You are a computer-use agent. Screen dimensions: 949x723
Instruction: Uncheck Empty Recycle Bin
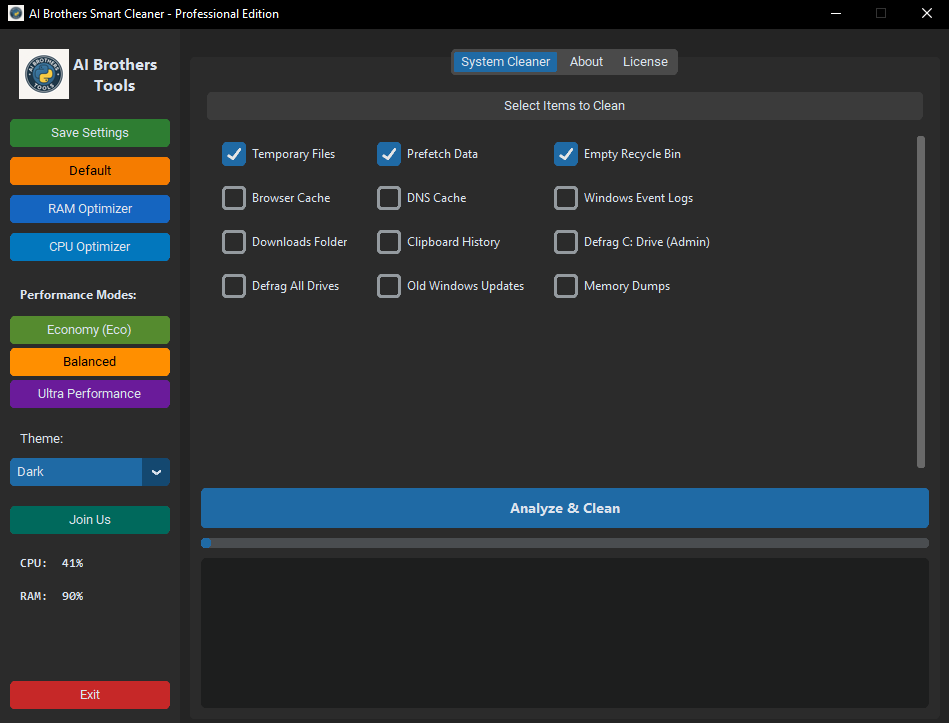(x=565, y=154)
